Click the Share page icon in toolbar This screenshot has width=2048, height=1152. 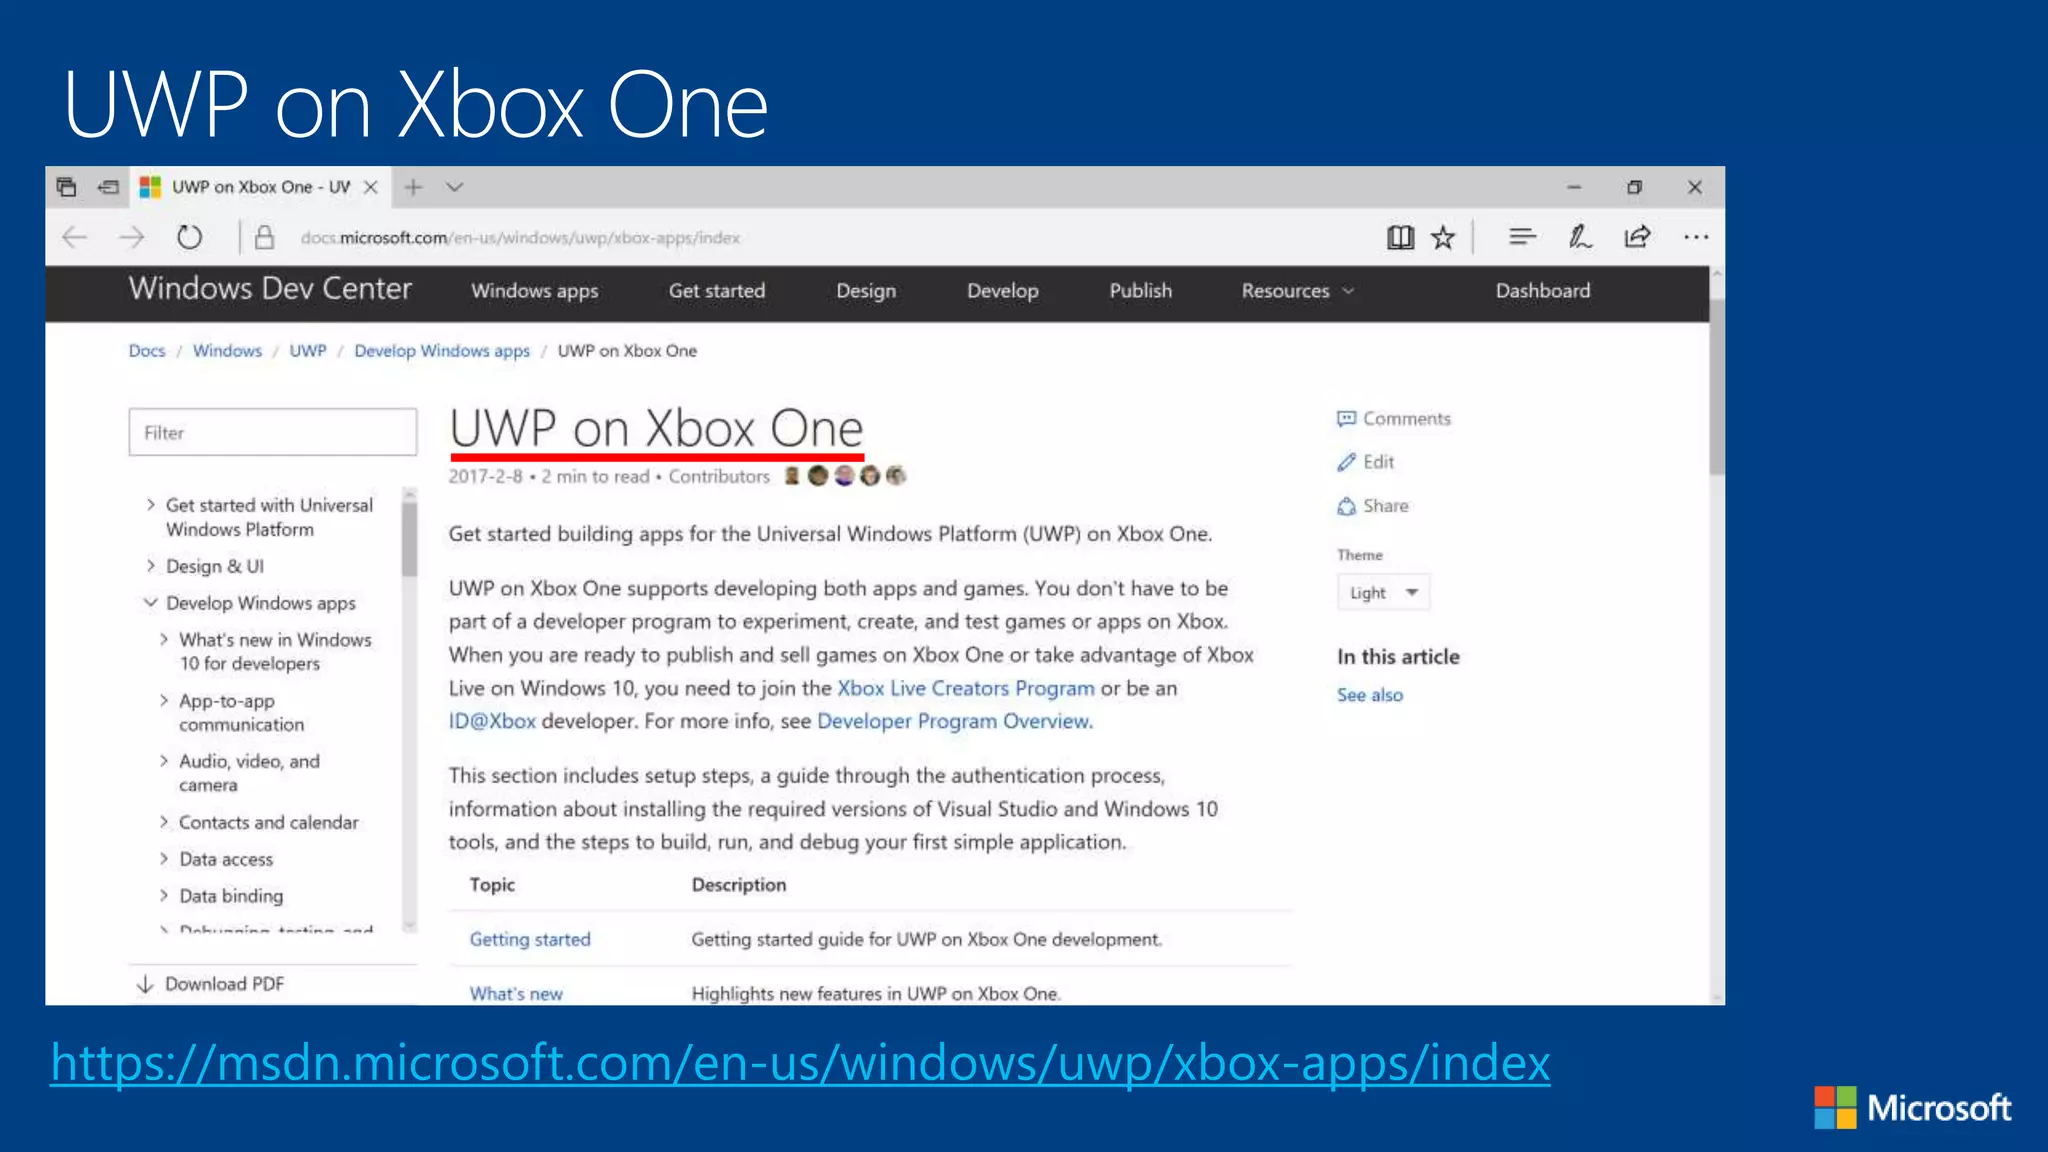click(1637, 237)
